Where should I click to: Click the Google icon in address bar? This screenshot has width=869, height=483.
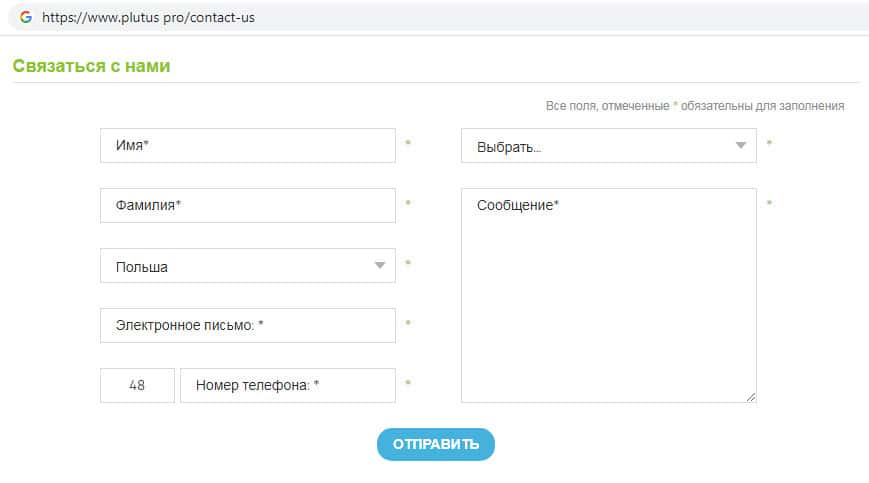coord(26,17)
